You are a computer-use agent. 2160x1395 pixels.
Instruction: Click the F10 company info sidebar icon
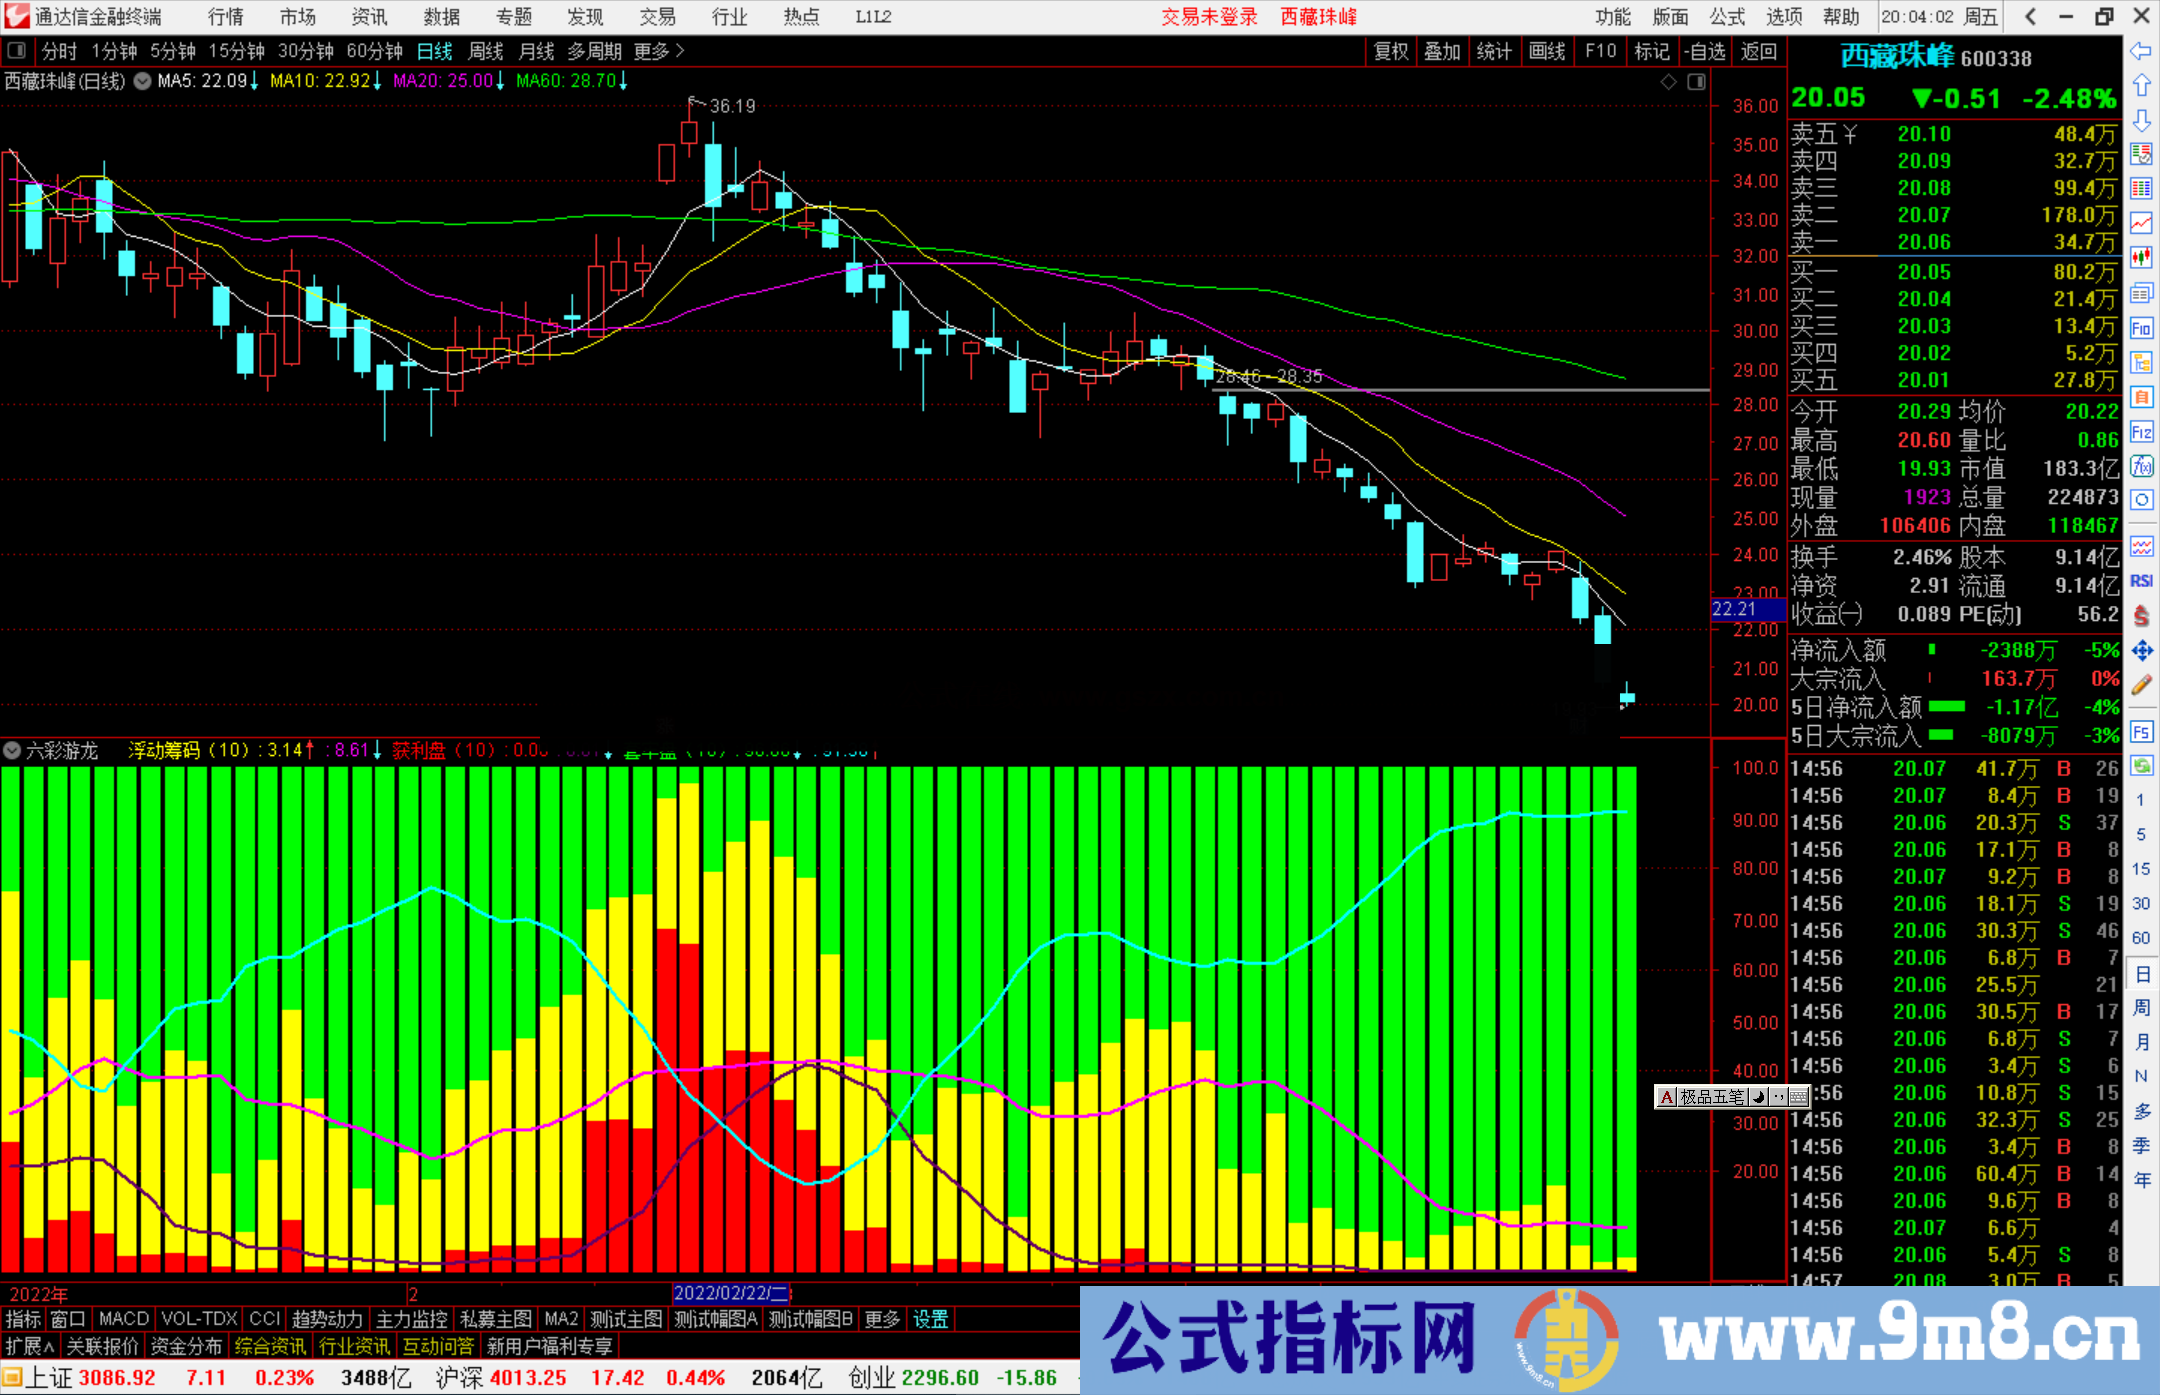pos(2141,328)
